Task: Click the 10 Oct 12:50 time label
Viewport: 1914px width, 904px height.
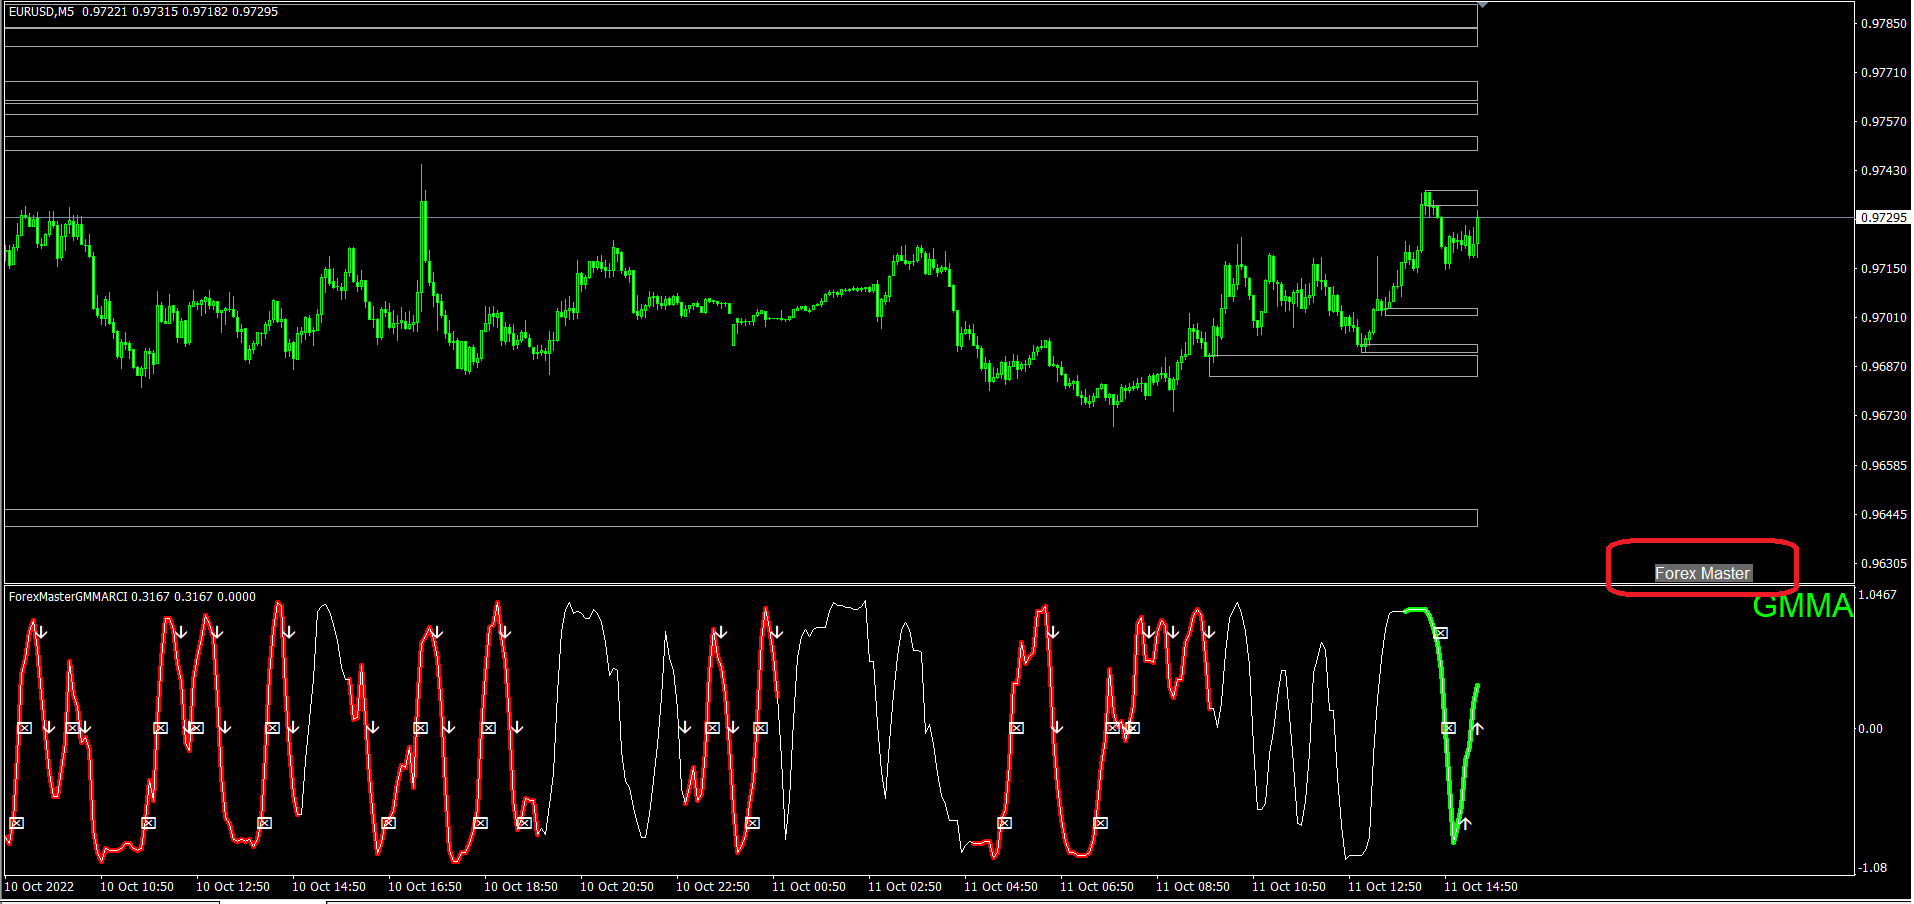Action: 233,887
